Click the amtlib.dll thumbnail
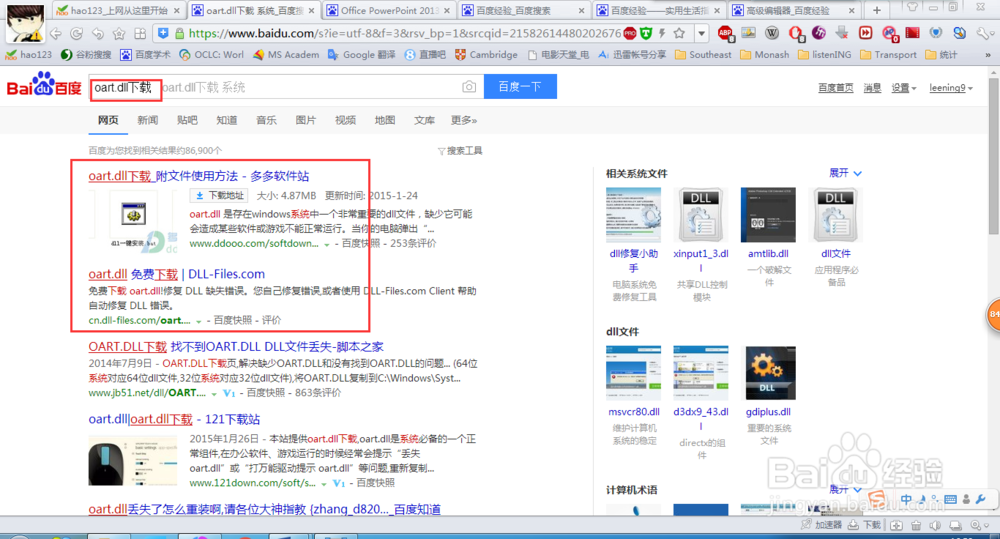 pyautogui.click(x=768, y=215)
